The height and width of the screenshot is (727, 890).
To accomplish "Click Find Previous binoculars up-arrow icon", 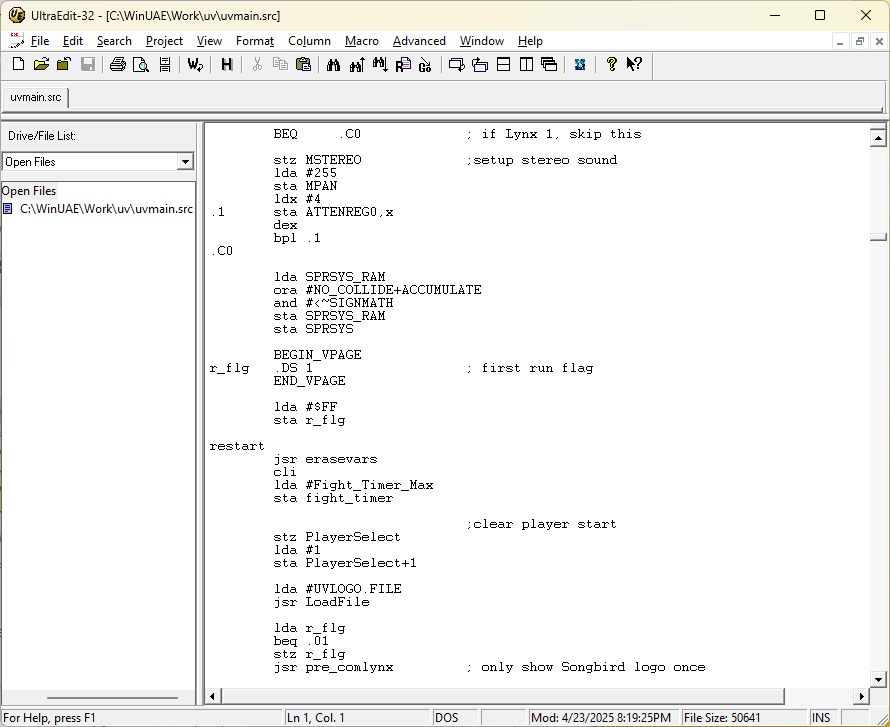I will [357, 64].
